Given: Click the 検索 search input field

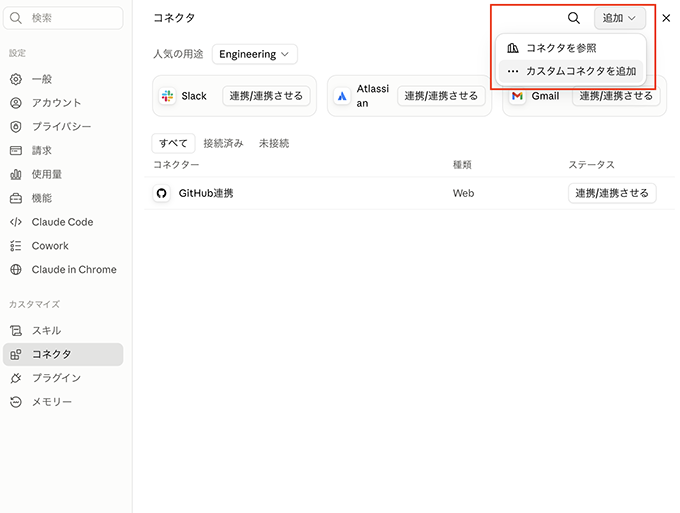Looking at the screenshot, I should pyautogui.click(x=63, y=18).
